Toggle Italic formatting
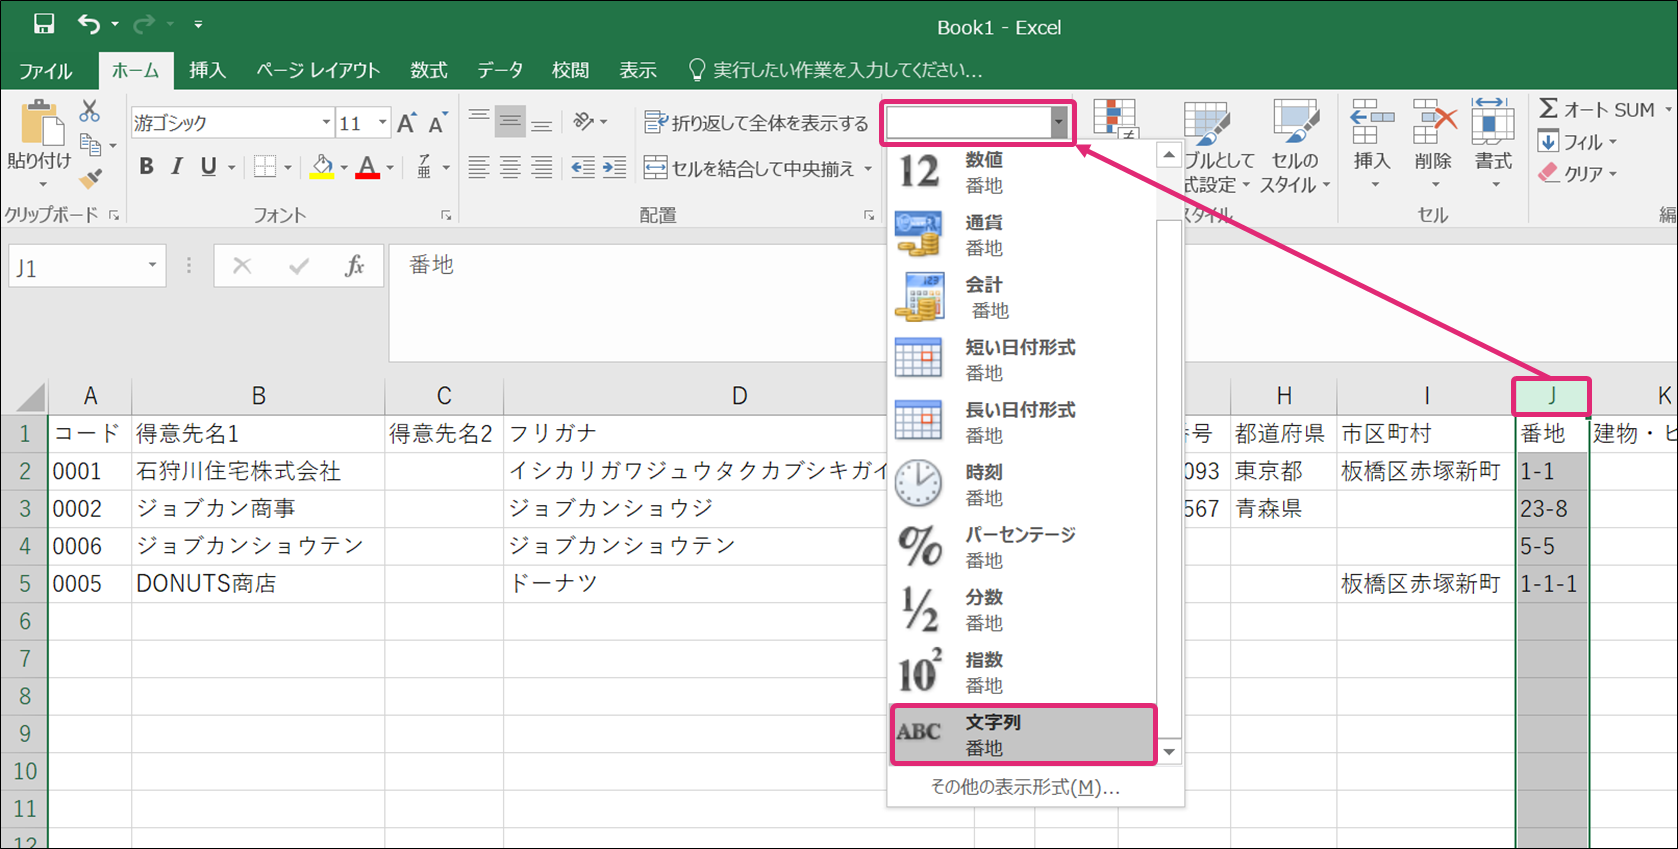This screenshot has width=1678, height=849. coord(177,167)
